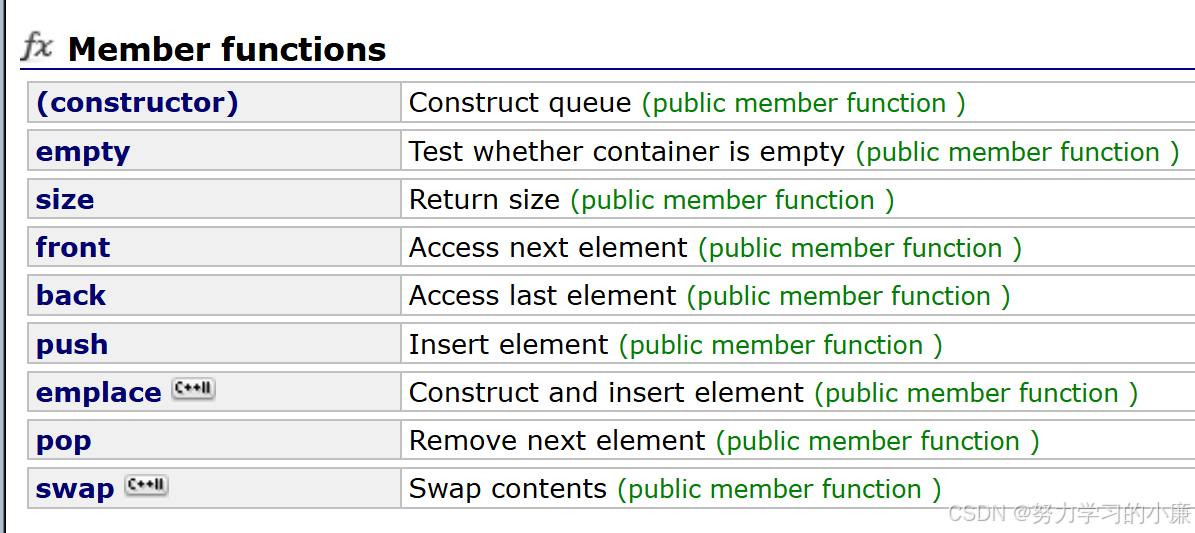Click the 'Construct queue' description text
The width and height of the screenshot is (1195, 533).
pyautogui.click(x=520, y=103)
